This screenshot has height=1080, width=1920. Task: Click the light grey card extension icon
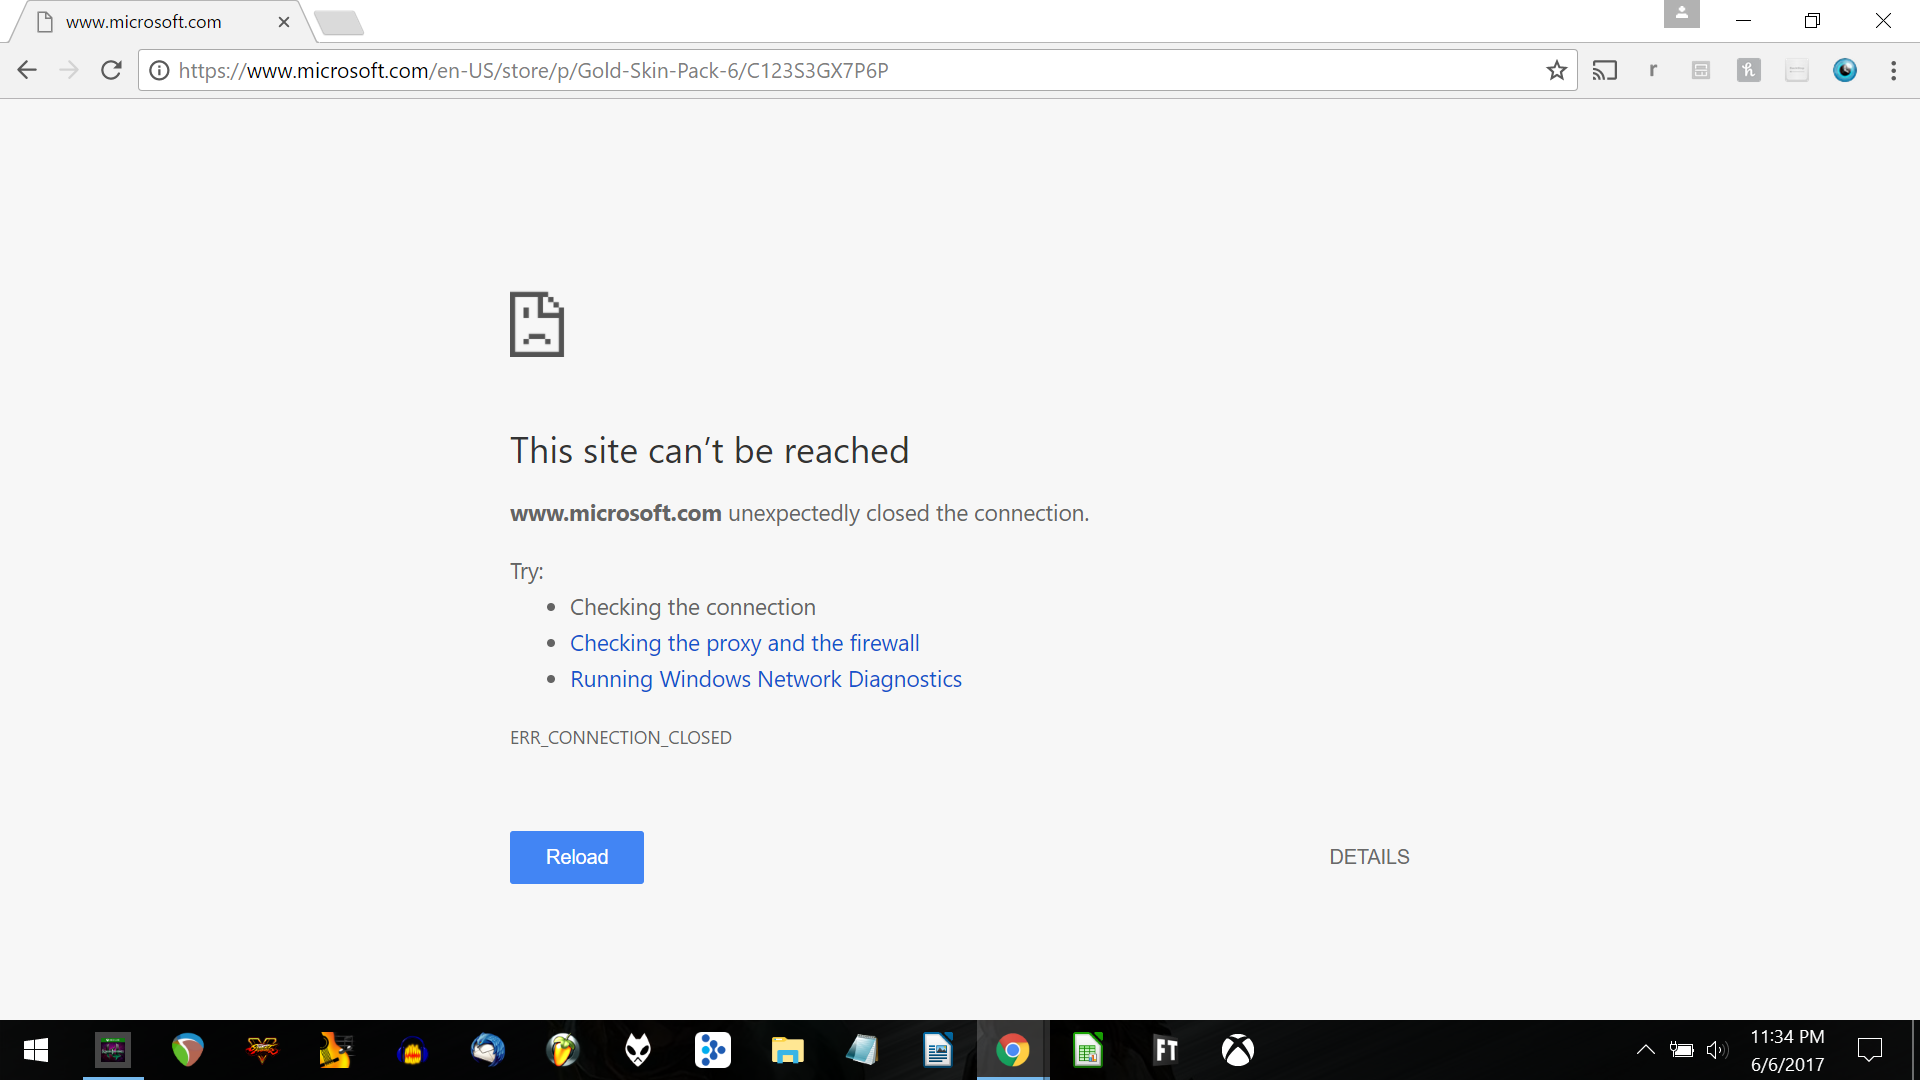click(1797, 70)
